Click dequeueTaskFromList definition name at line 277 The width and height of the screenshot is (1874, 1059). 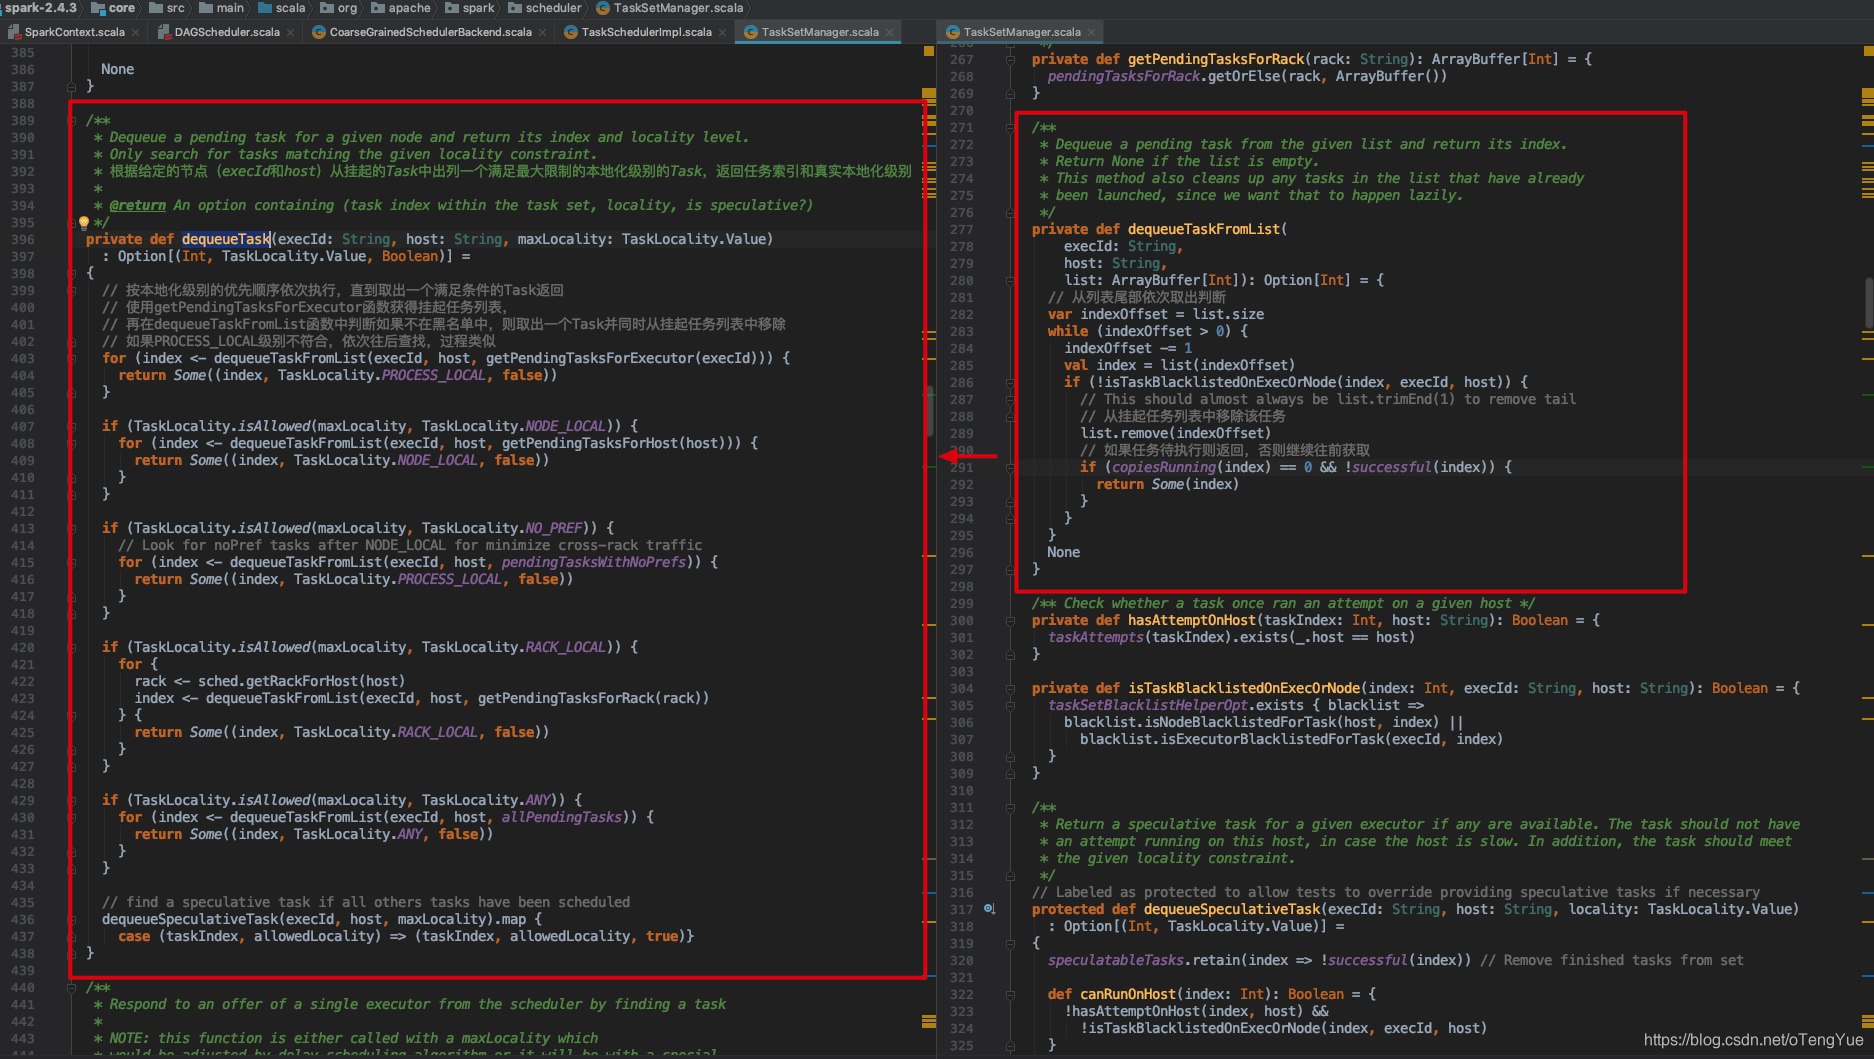click(1204, 229)
